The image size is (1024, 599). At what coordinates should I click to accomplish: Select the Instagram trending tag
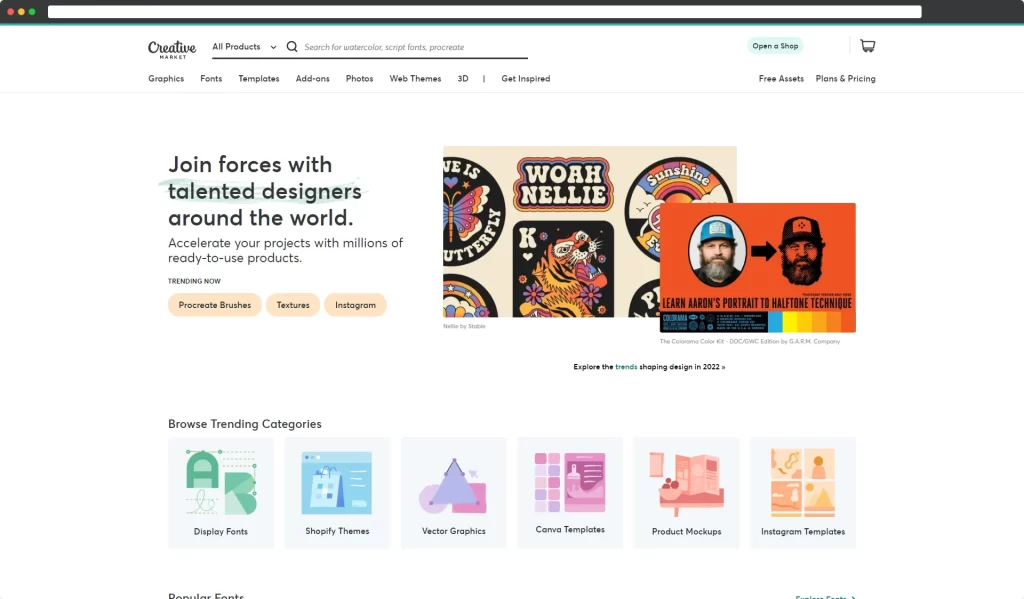pyautogui.click(x=355, y=305)
